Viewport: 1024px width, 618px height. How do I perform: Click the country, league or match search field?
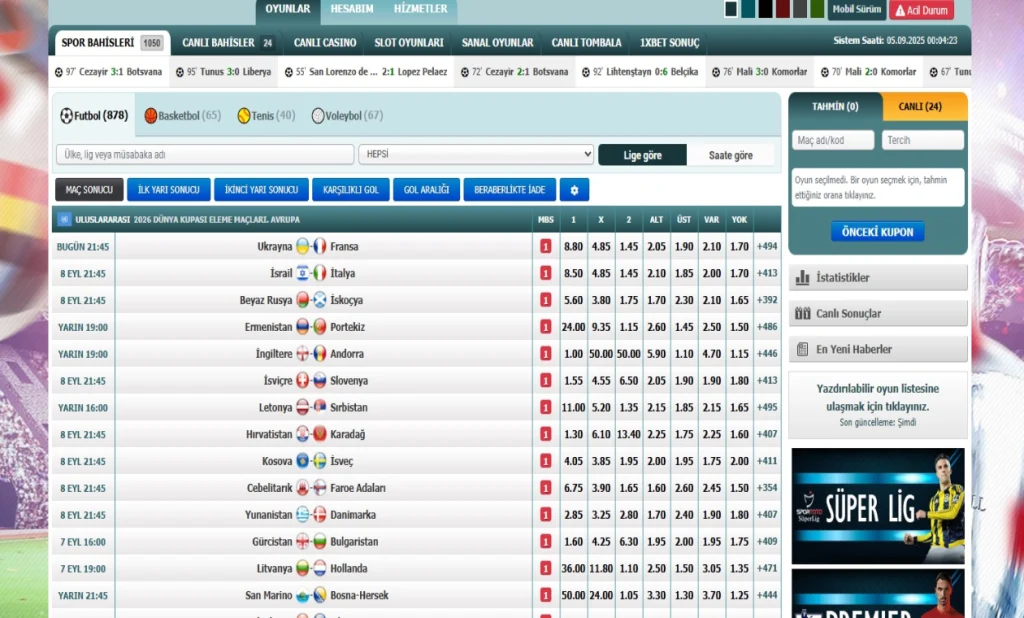(204, 155)
